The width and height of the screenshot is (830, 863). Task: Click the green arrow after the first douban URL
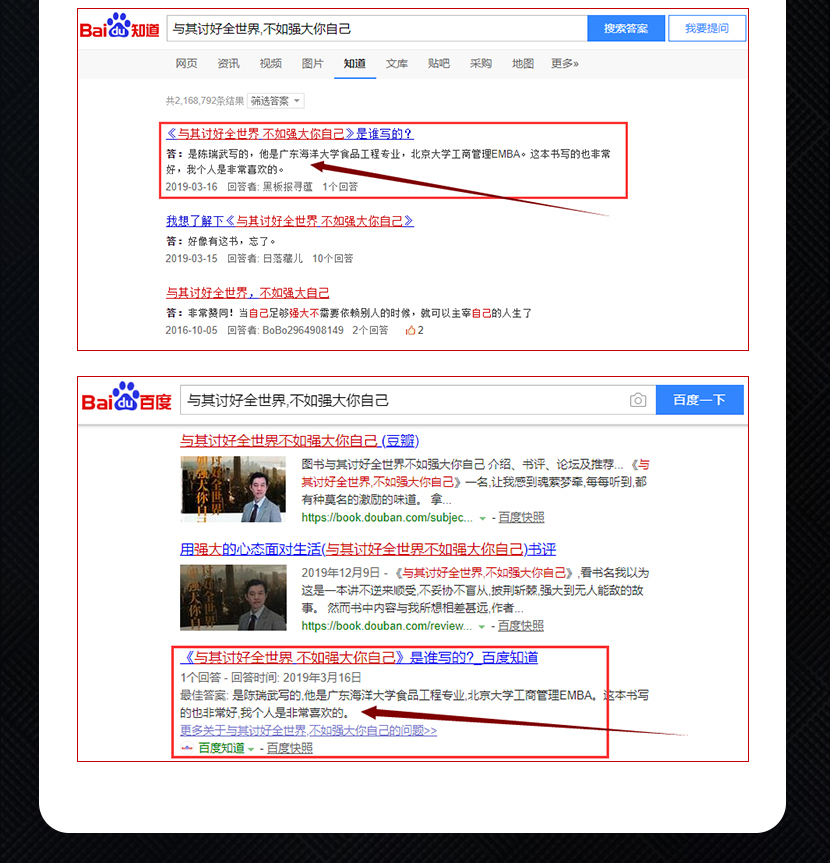[x=482, y=518]
